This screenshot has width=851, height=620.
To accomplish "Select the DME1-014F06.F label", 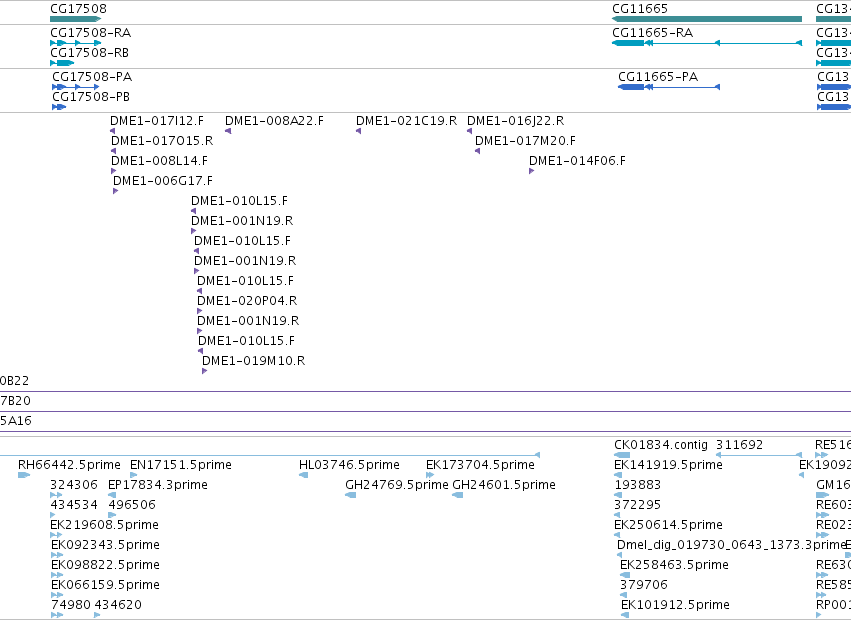I will point(577,161).
